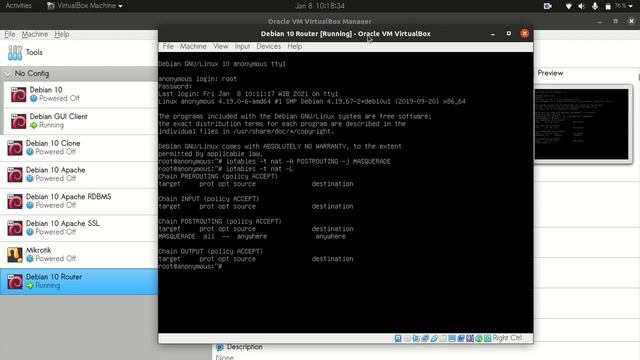This screenshot has height=360, width=640.
Task: Open the VM window Input menu
Action: 242,47
